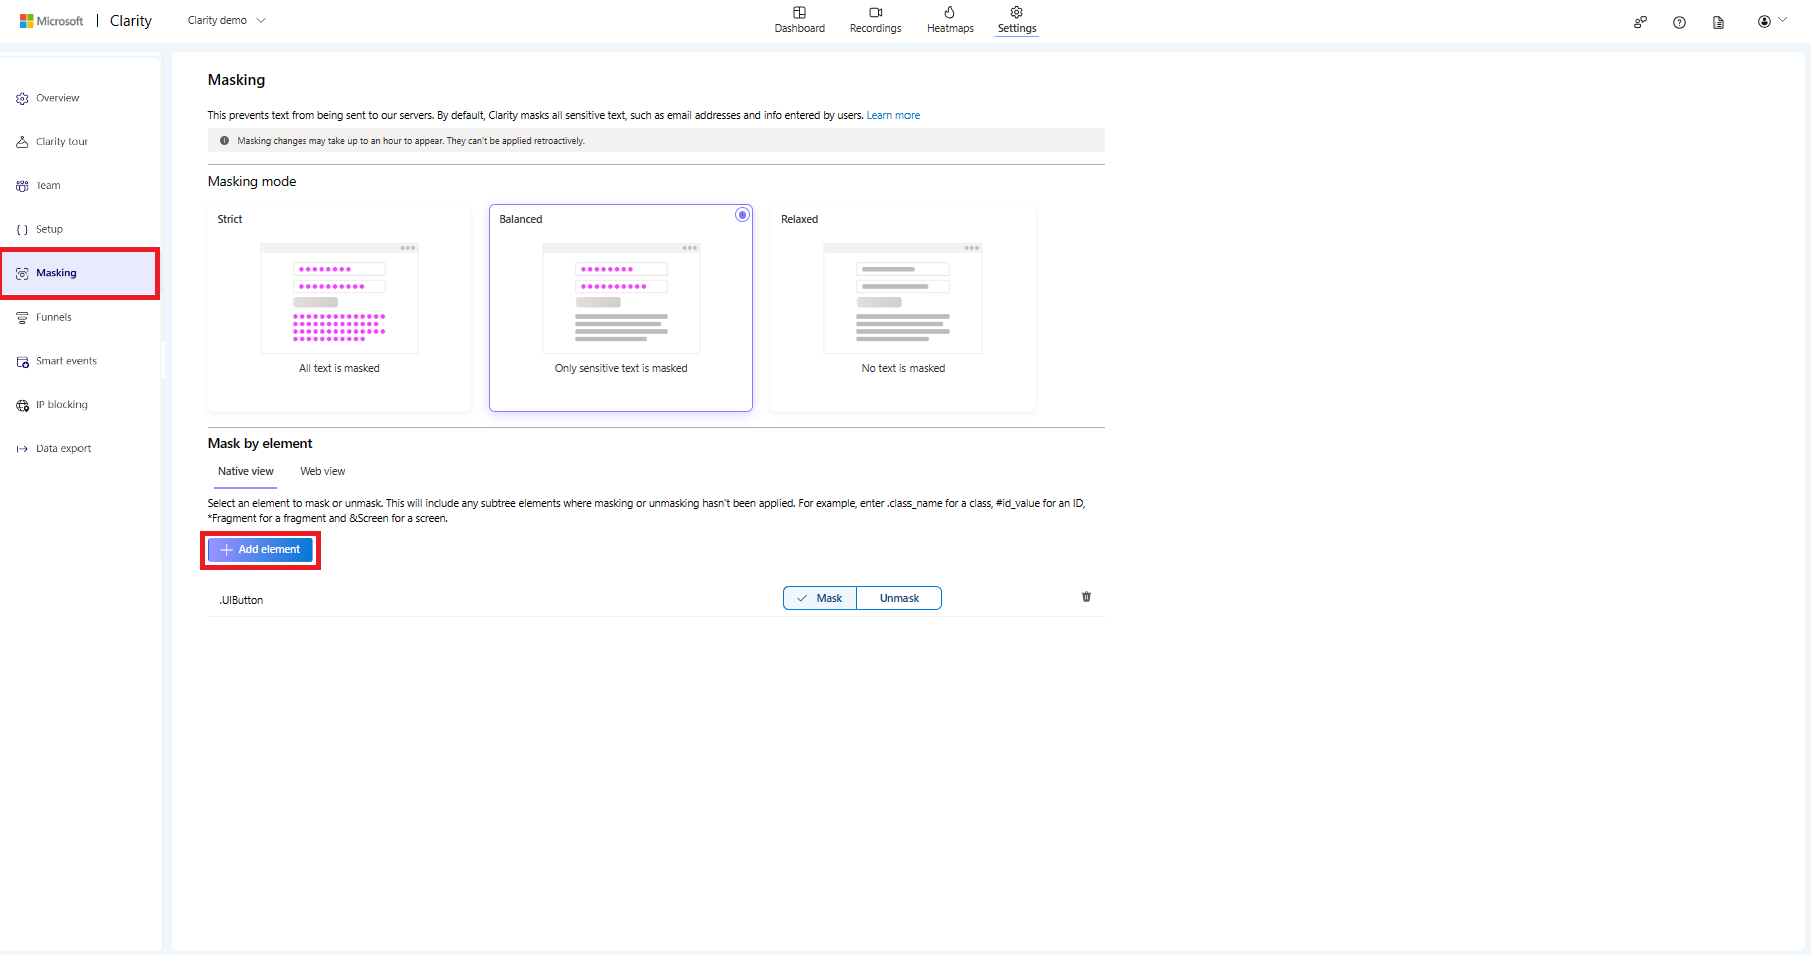1812x956 pixels.
Task: Select the Balanced masking mode radio button
Action: (x=742, y=215)
